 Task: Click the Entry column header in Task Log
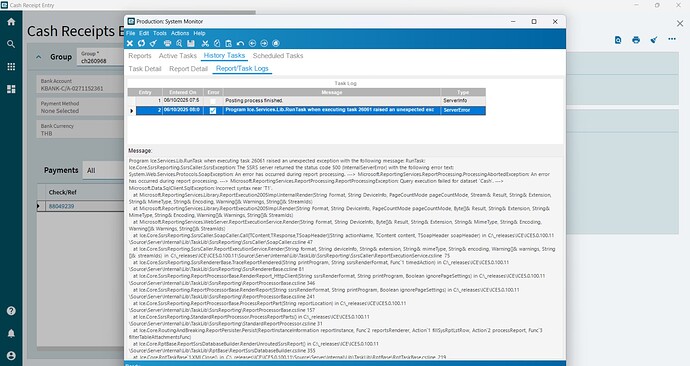(145, 92)
